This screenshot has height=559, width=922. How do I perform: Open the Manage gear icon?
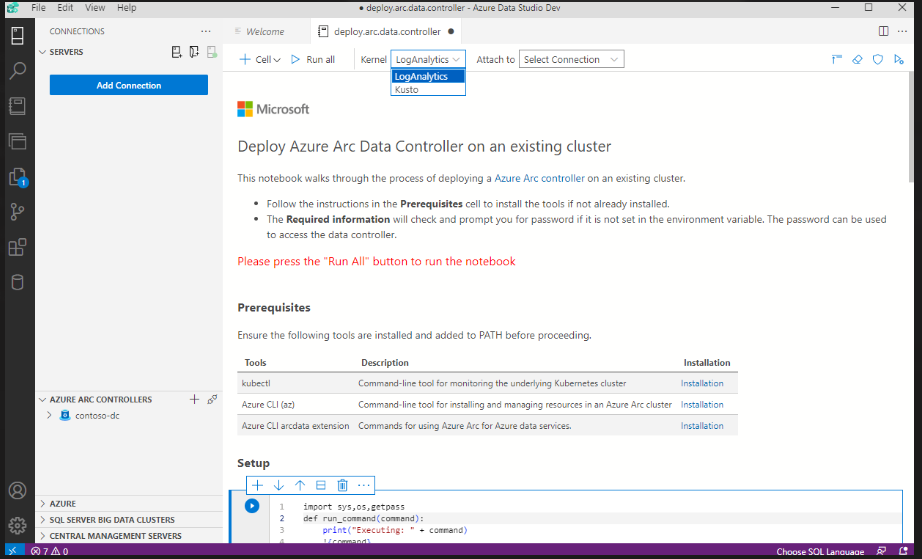(17, 525)
